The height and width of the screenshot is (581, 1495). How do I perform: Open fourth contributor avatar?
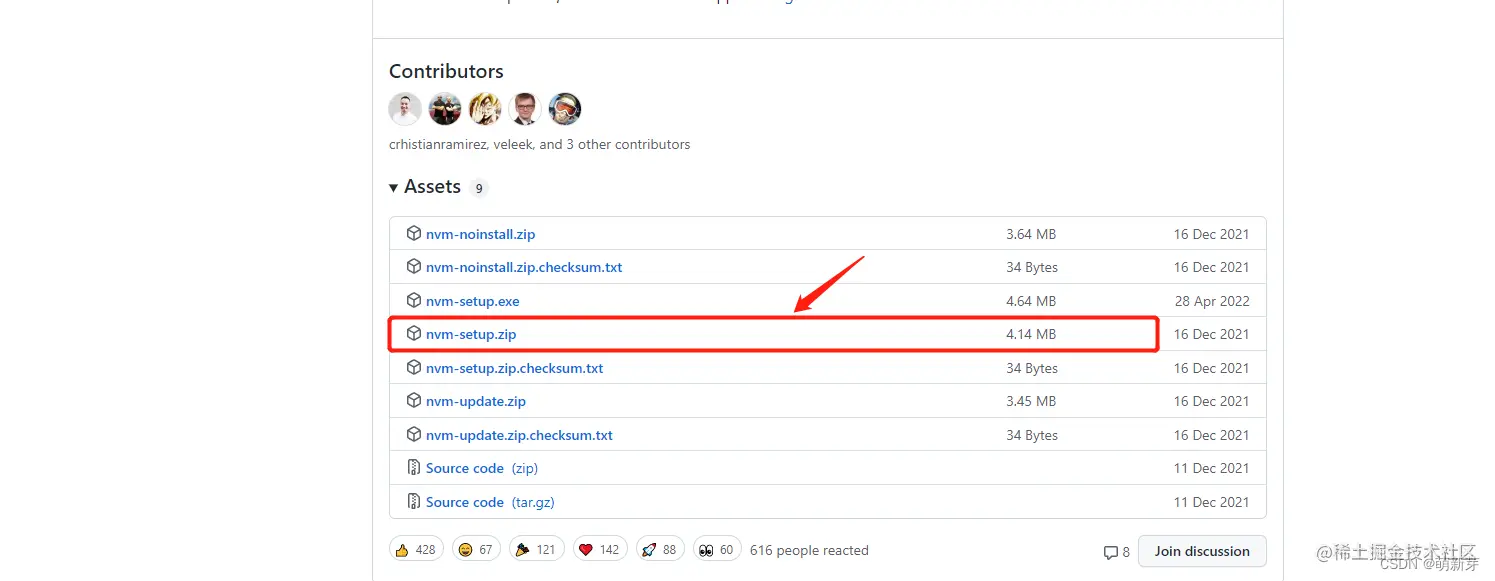click(525, 109)
